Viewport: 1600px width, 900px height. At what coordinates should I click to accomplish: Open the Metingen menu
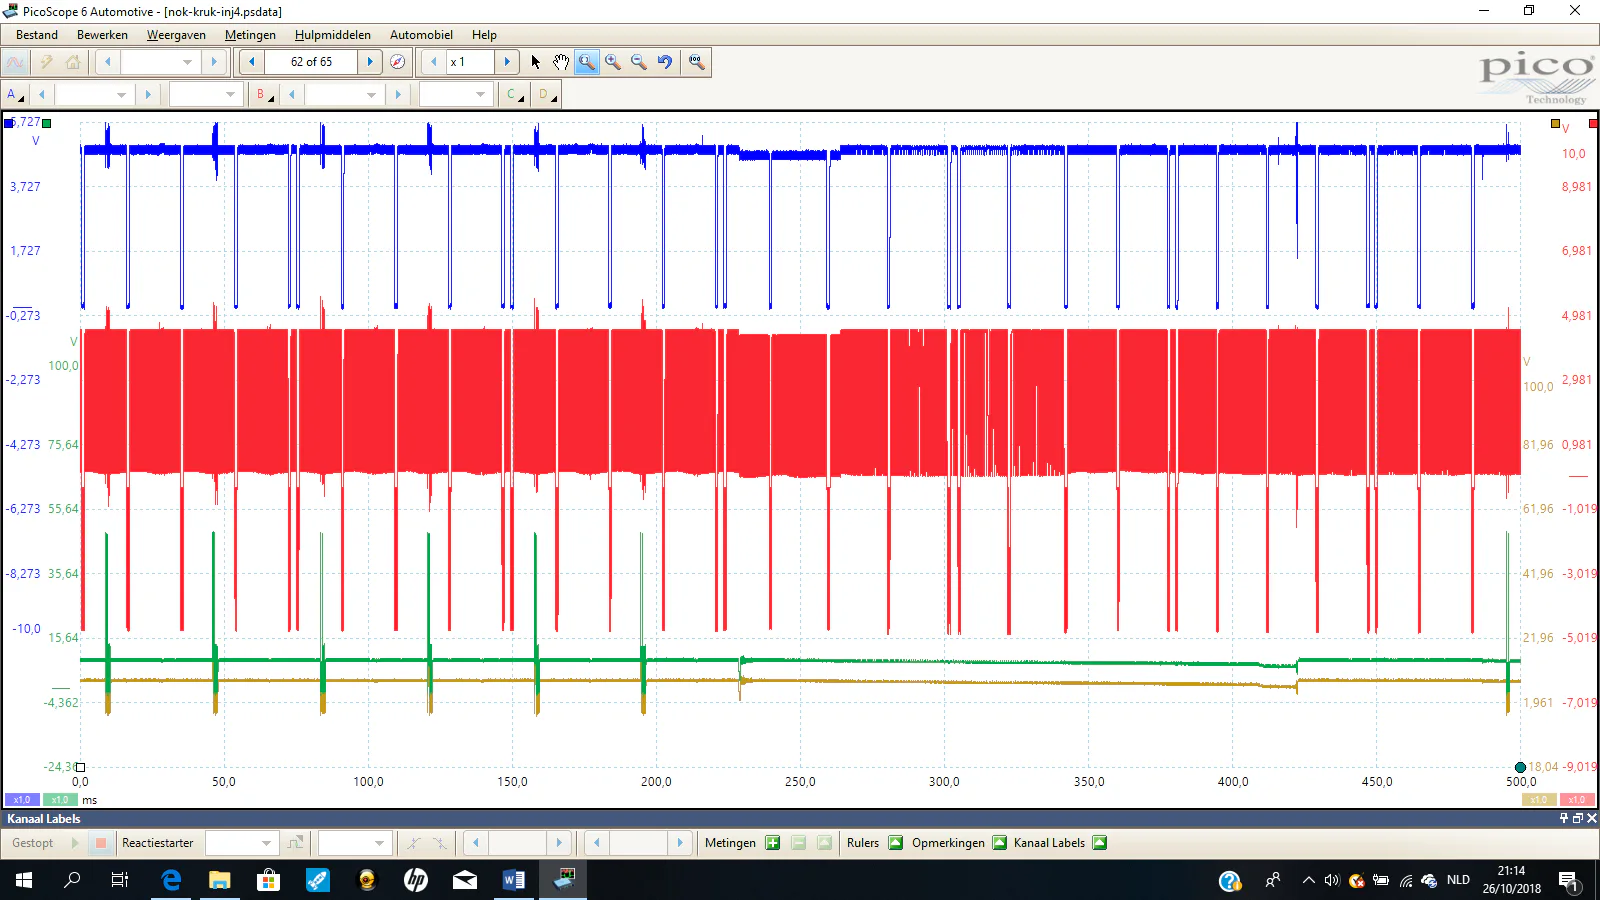coord(250,35)
